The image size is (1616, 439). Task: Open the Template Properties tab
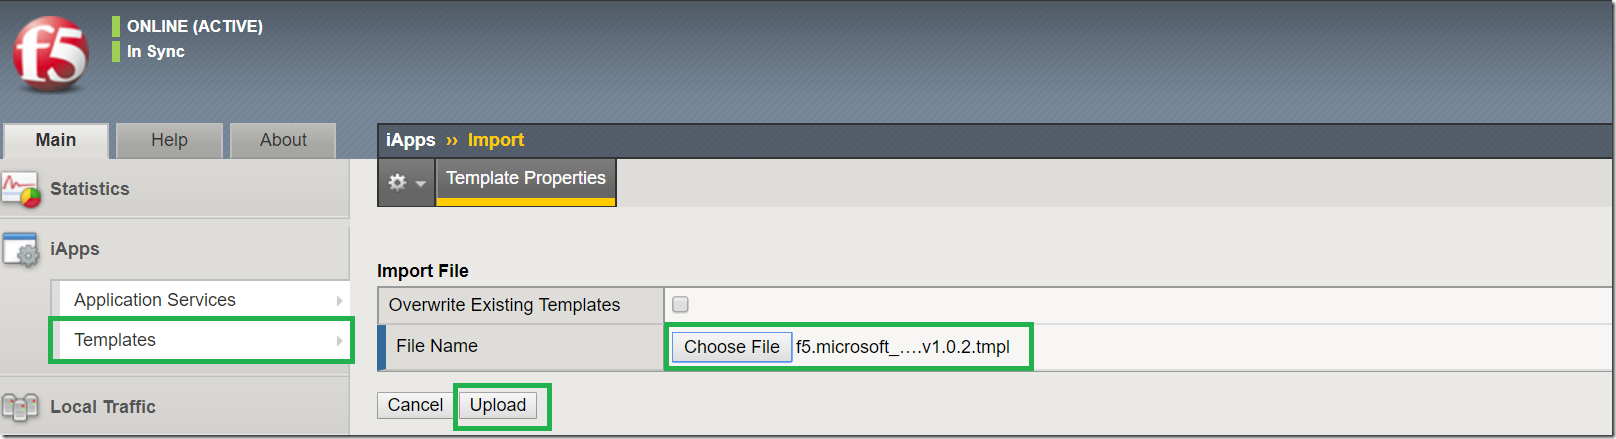(526, 179)
